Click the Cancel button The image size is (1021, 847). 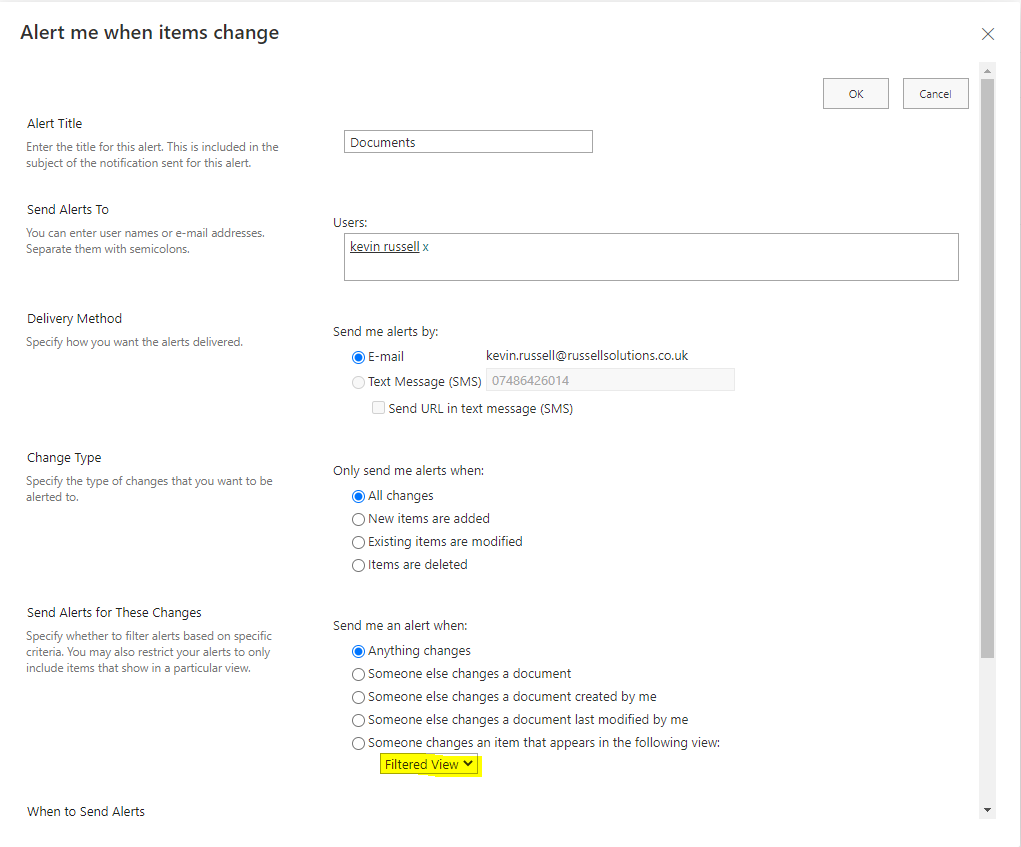click(x=935, y=94)
